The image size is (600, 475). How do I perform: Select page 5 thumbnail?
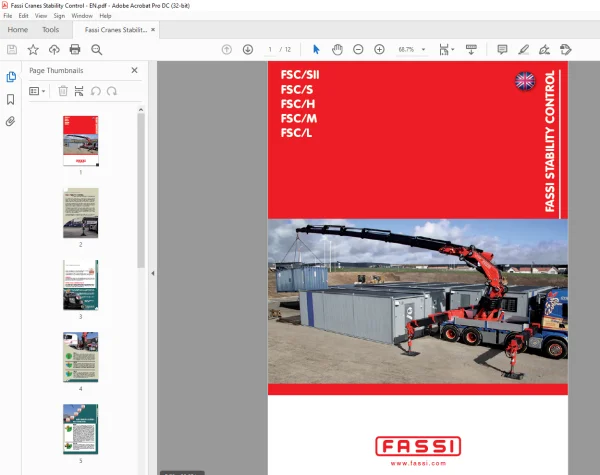[x=80, y=429]
